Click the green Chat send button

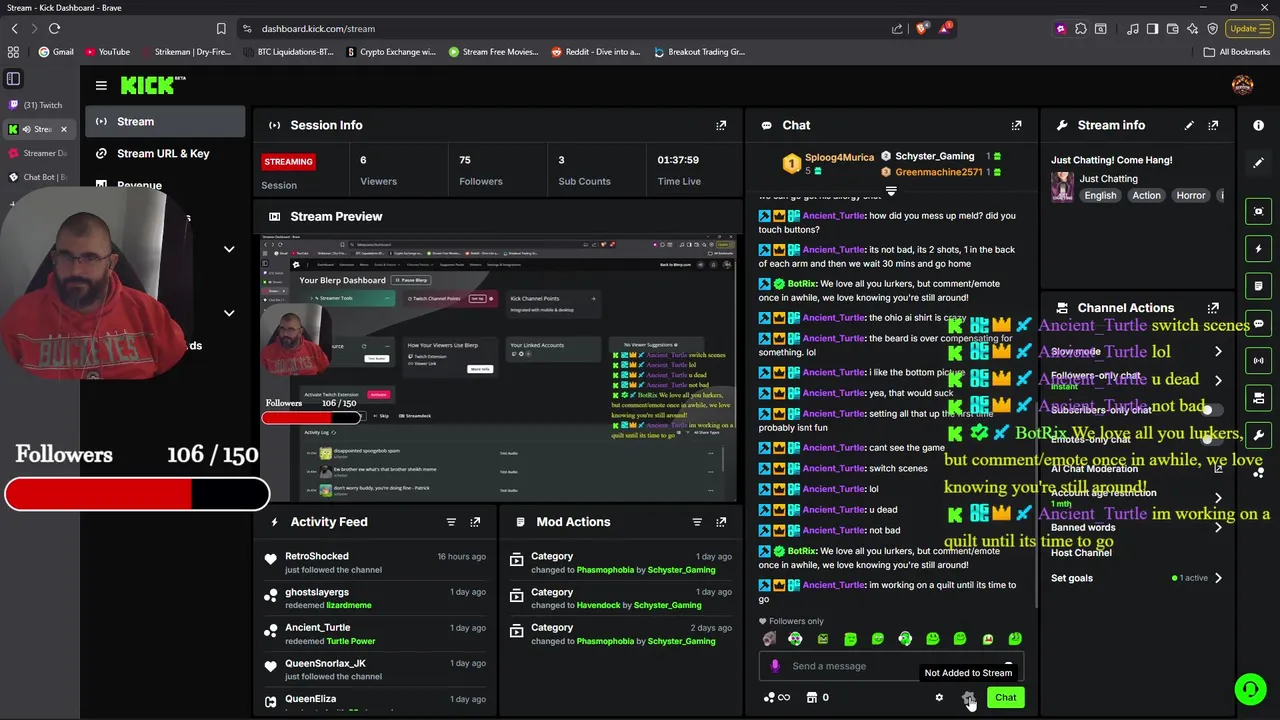tap(1005, 698)
